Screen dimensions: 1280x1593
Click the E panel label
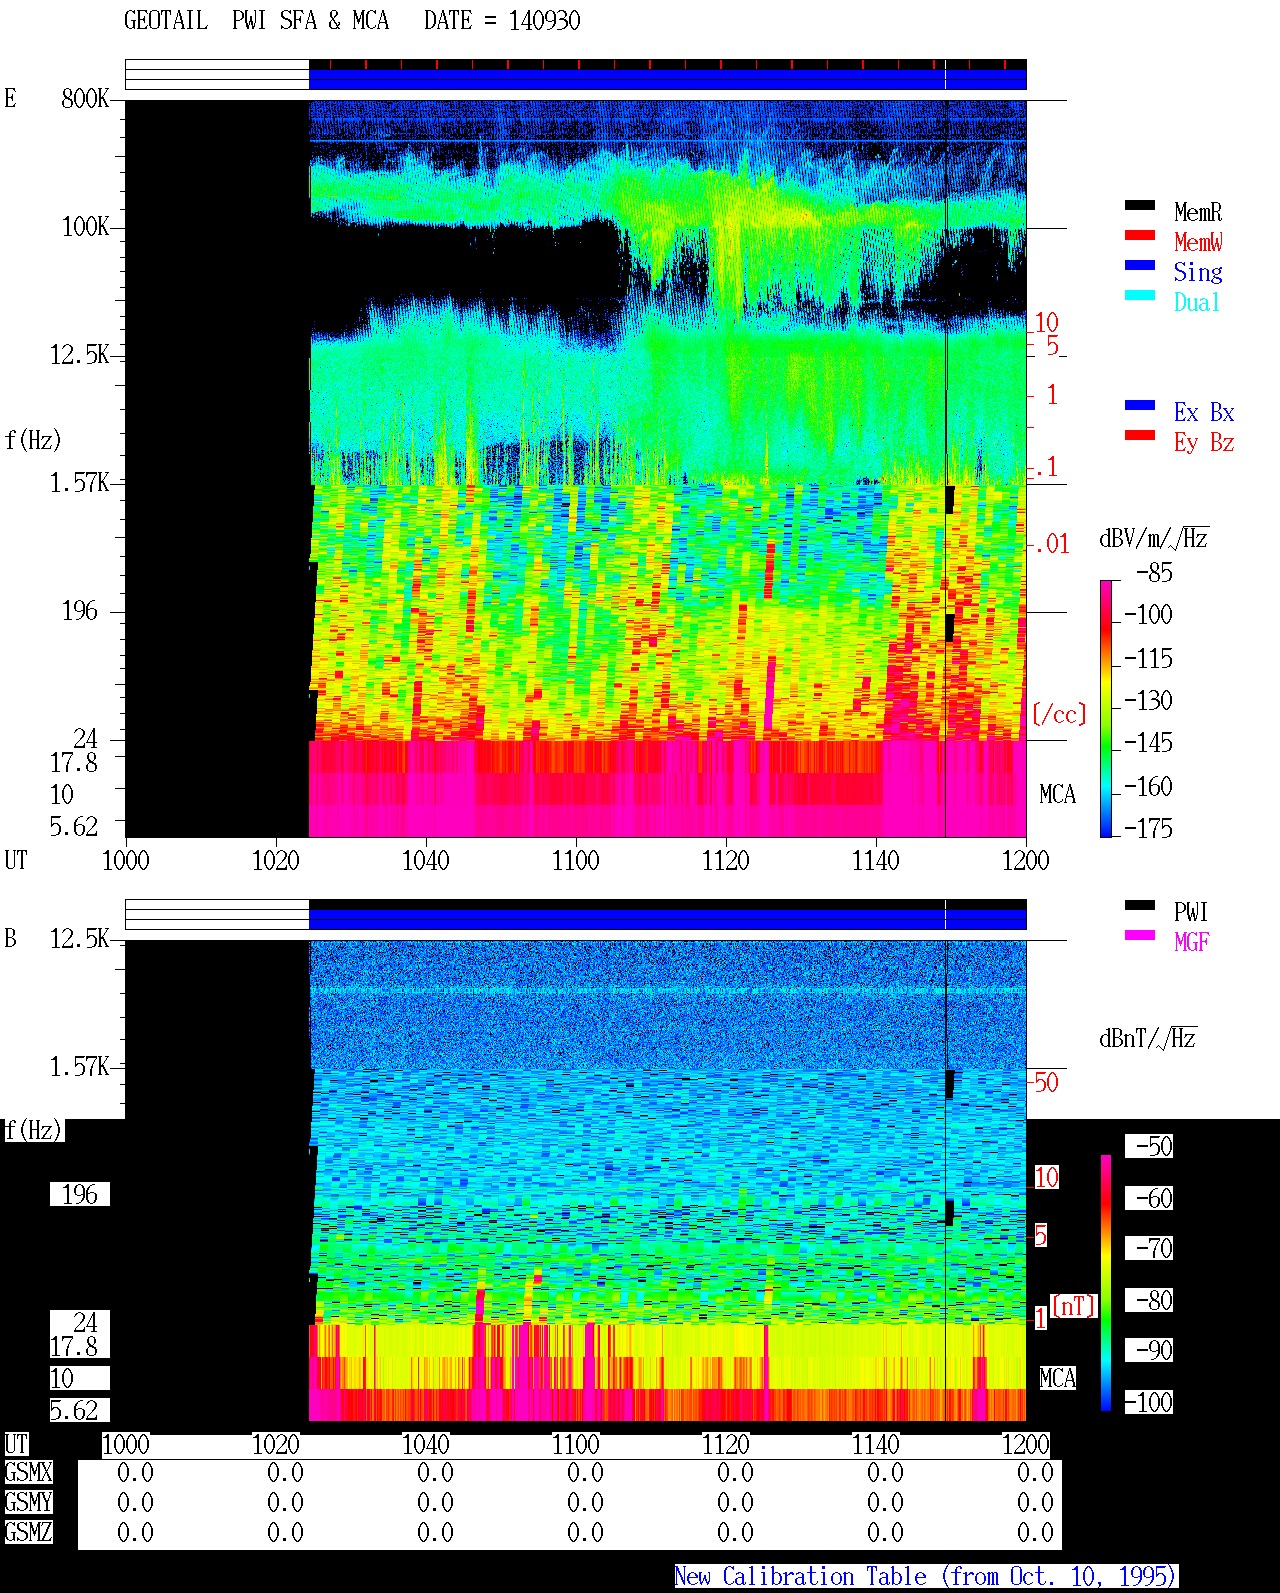tap(10, 98)
